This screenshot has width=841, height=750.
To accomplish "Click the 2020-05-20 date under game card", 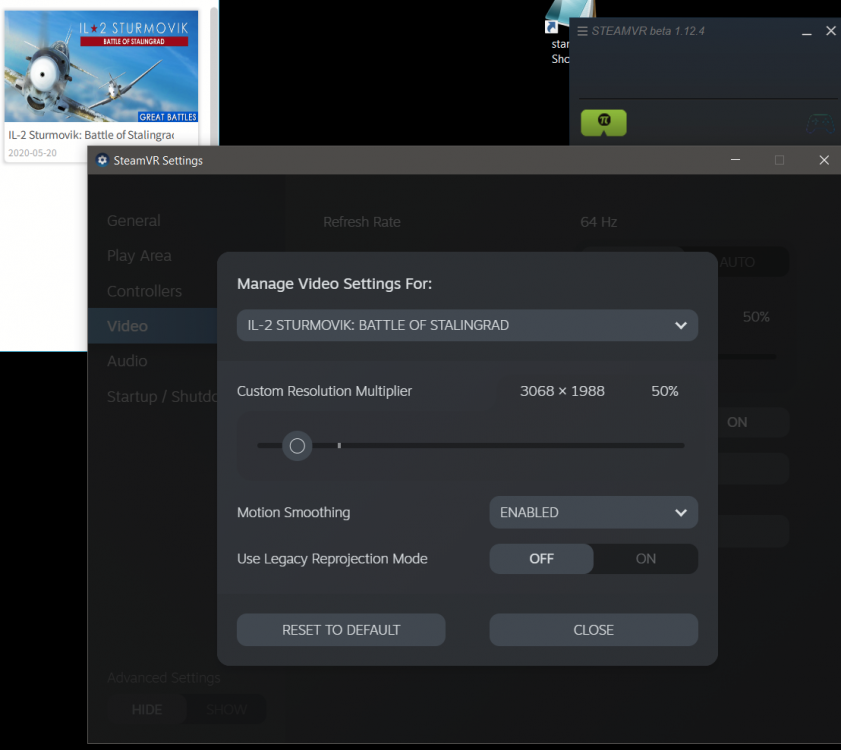I will coord(32,152).
